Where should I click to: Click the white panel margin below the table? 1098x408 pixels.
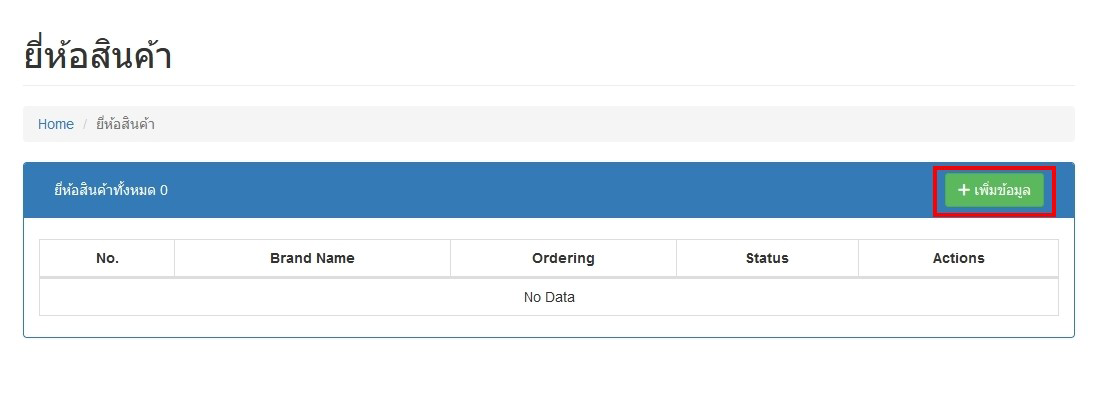[x=549, y=326]
